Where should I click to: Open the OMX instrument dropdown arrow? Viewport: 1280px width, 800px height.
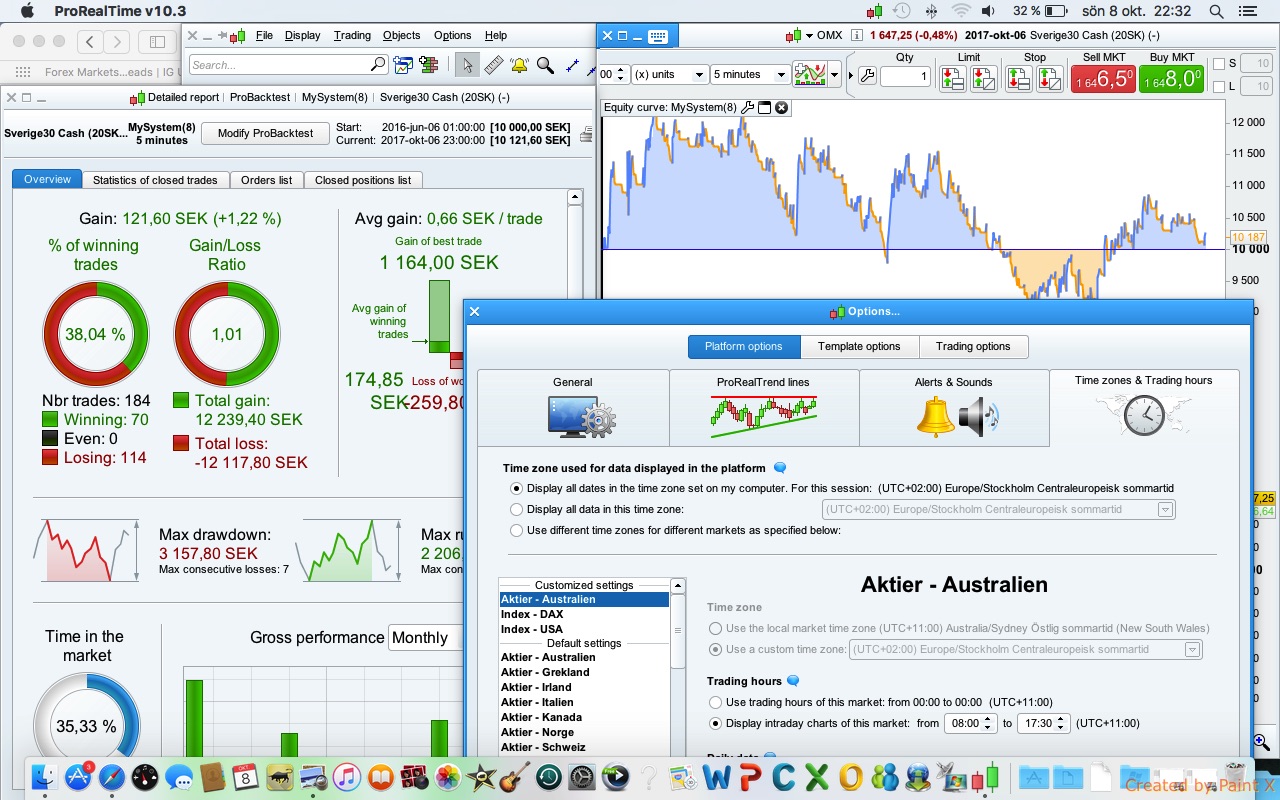[809, 35]
